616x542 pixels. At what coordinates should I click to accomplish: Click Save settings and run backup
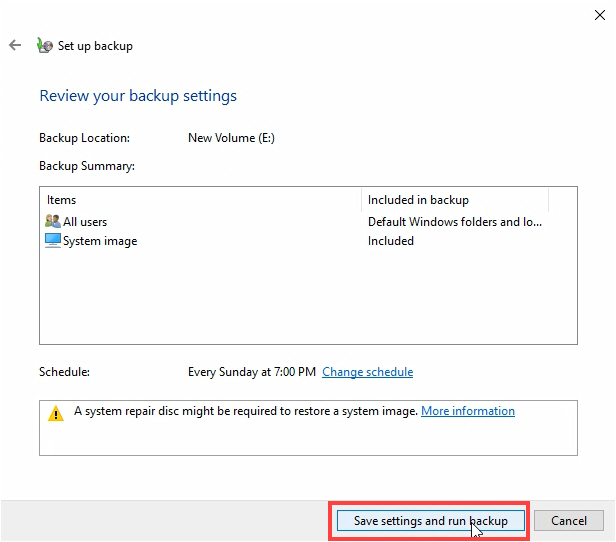point(431,521)
